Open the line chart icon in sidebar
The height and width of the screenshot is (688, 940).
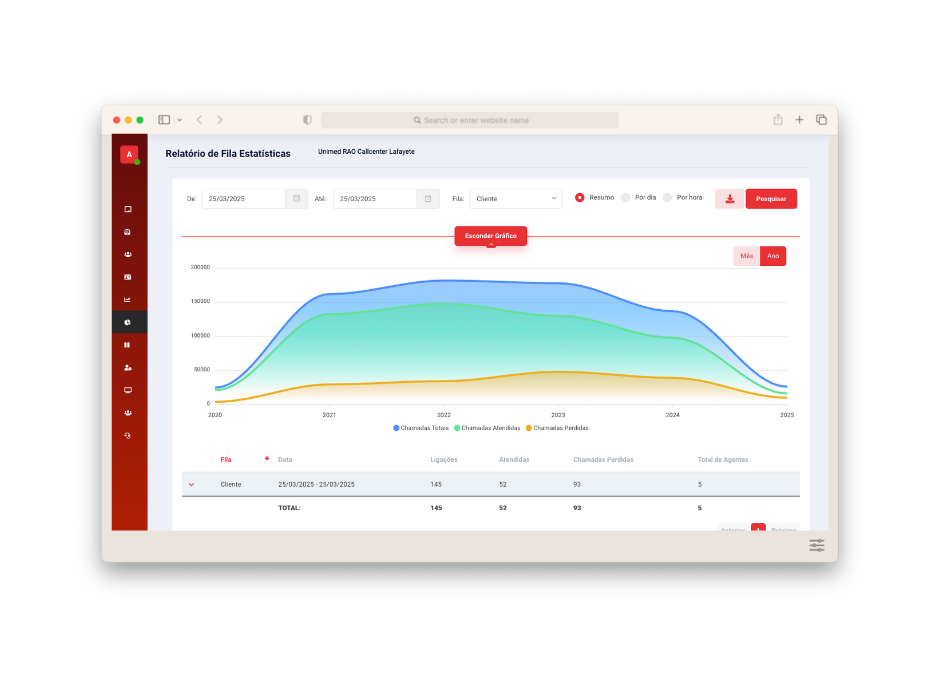128,300
